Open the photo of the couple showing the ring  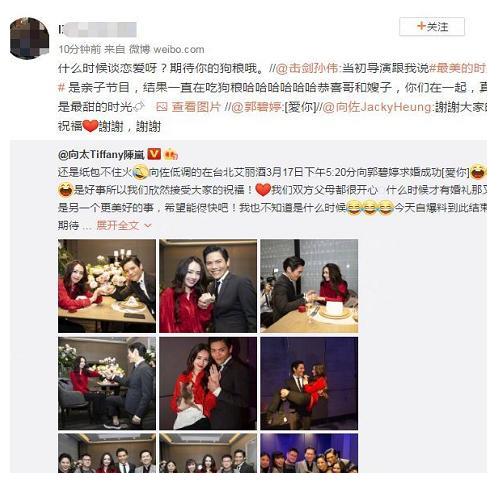point(208,286)
